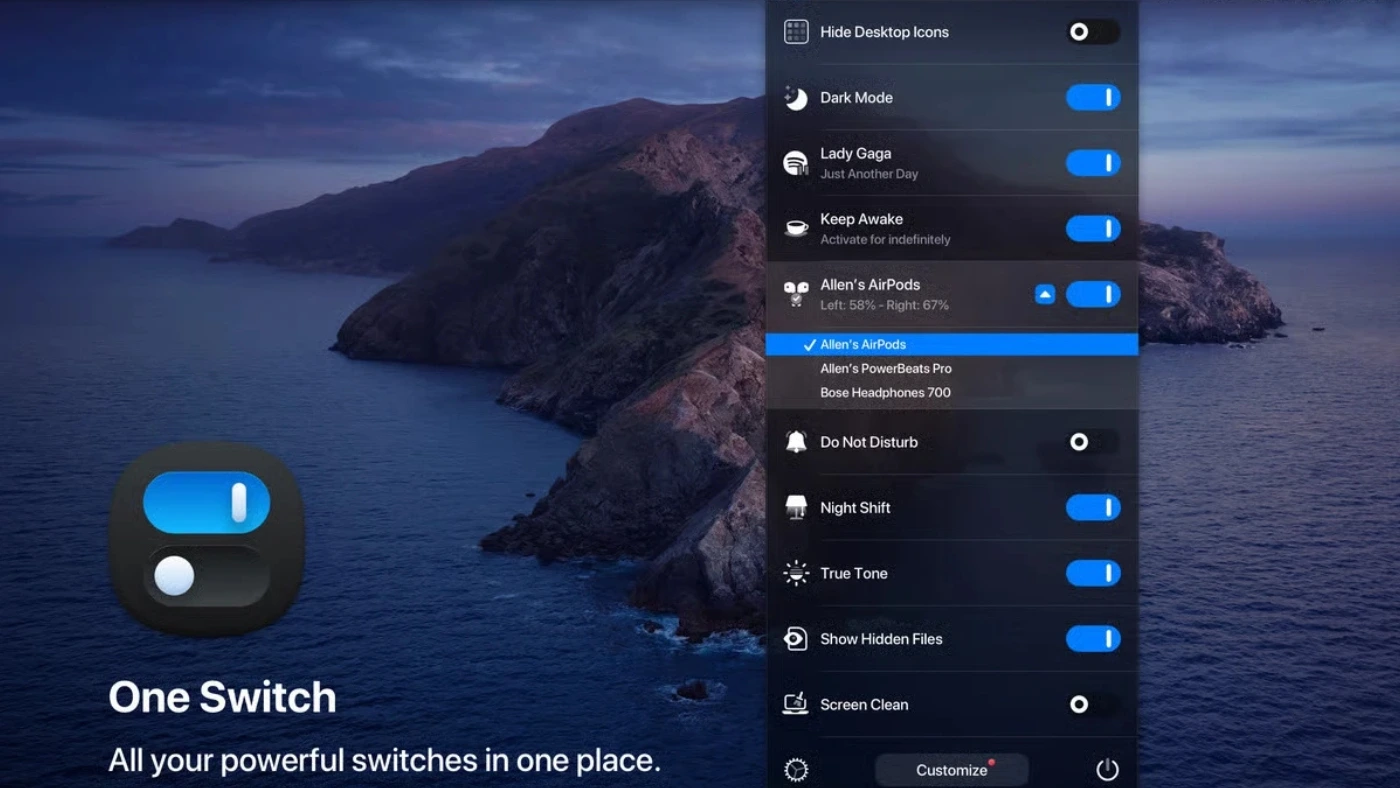Click the Keep Awake coffee cup icon
The image size is (1400, 788).
pos(796,228)
